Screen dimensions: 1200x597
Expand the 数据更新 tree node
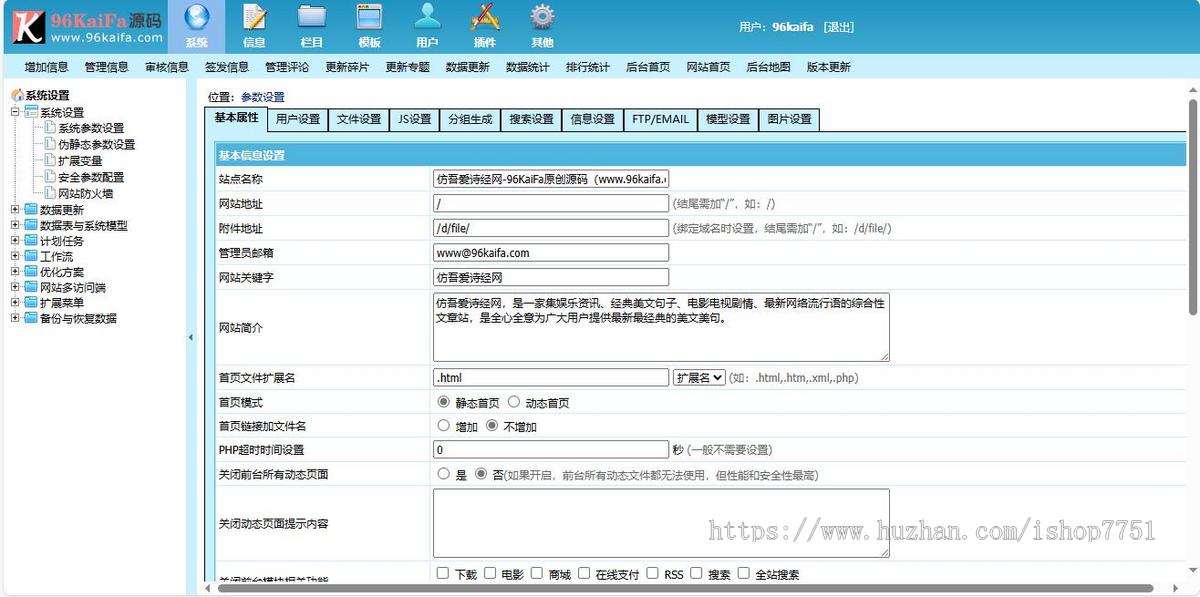(15, 210)
